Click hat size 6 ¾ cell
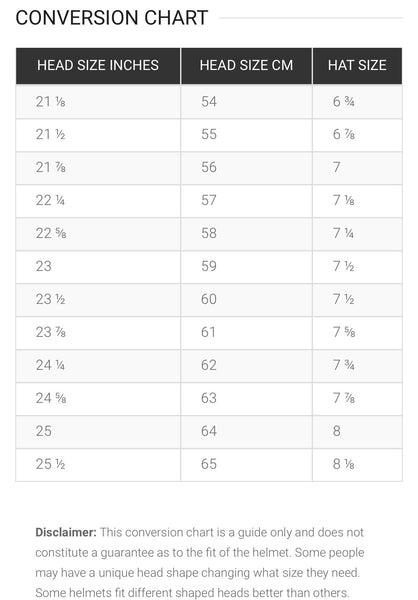The width and height of the screenshot is (418, 600). pos(357,102)
